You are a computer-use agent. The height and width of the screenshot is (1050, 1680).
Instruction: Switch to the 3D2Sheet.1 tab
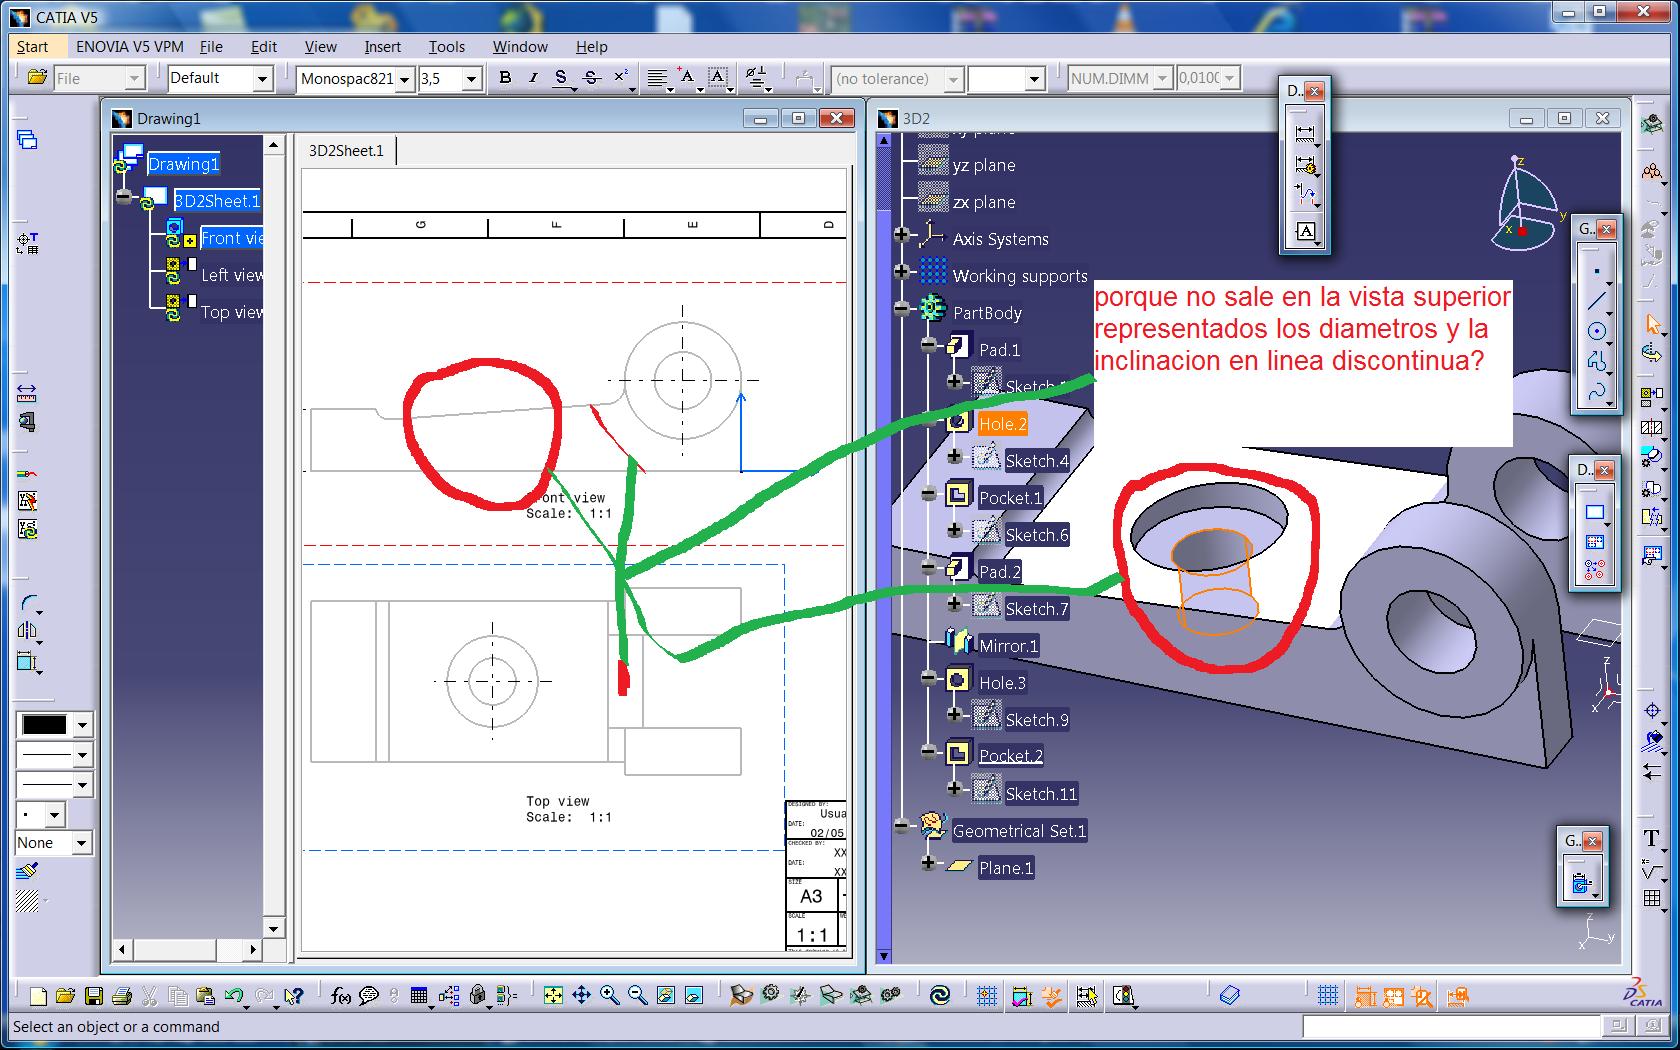click(346, 151)
